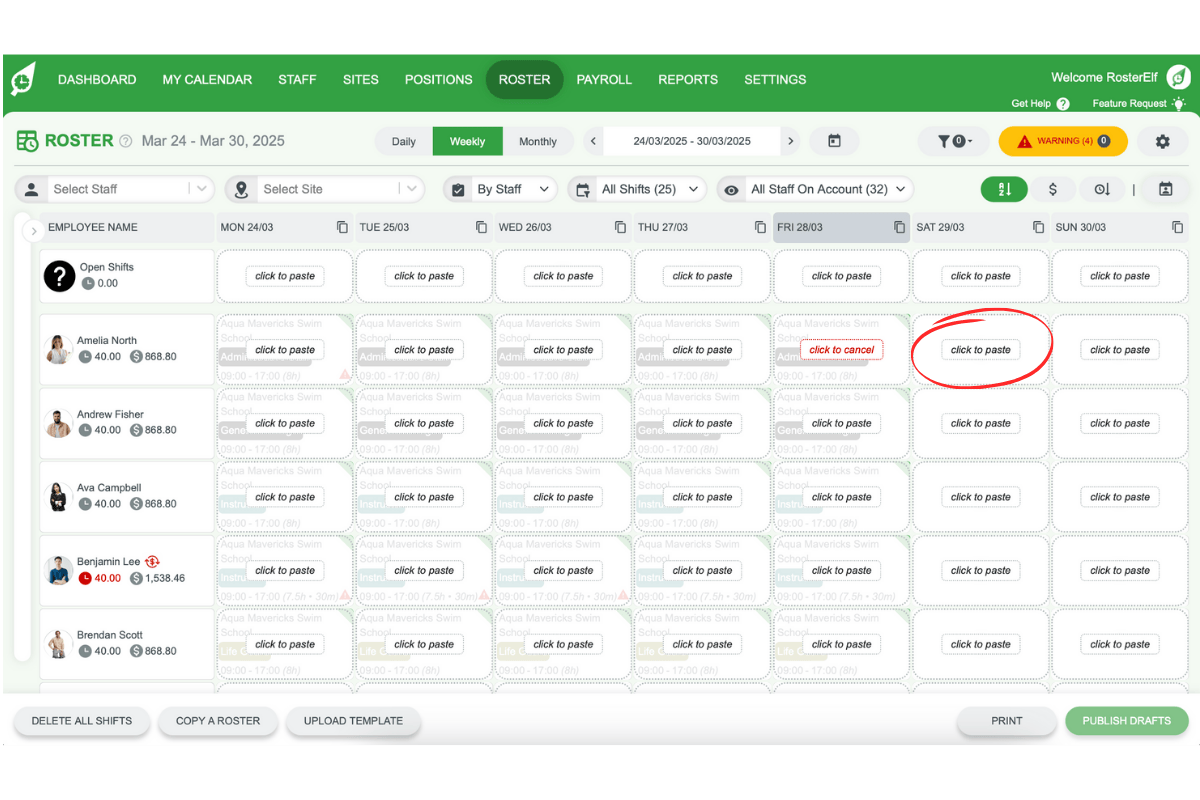The image size is (1200, 800).
Task: Open user profile avatar top right
Action: click(x=1180, y=77)
